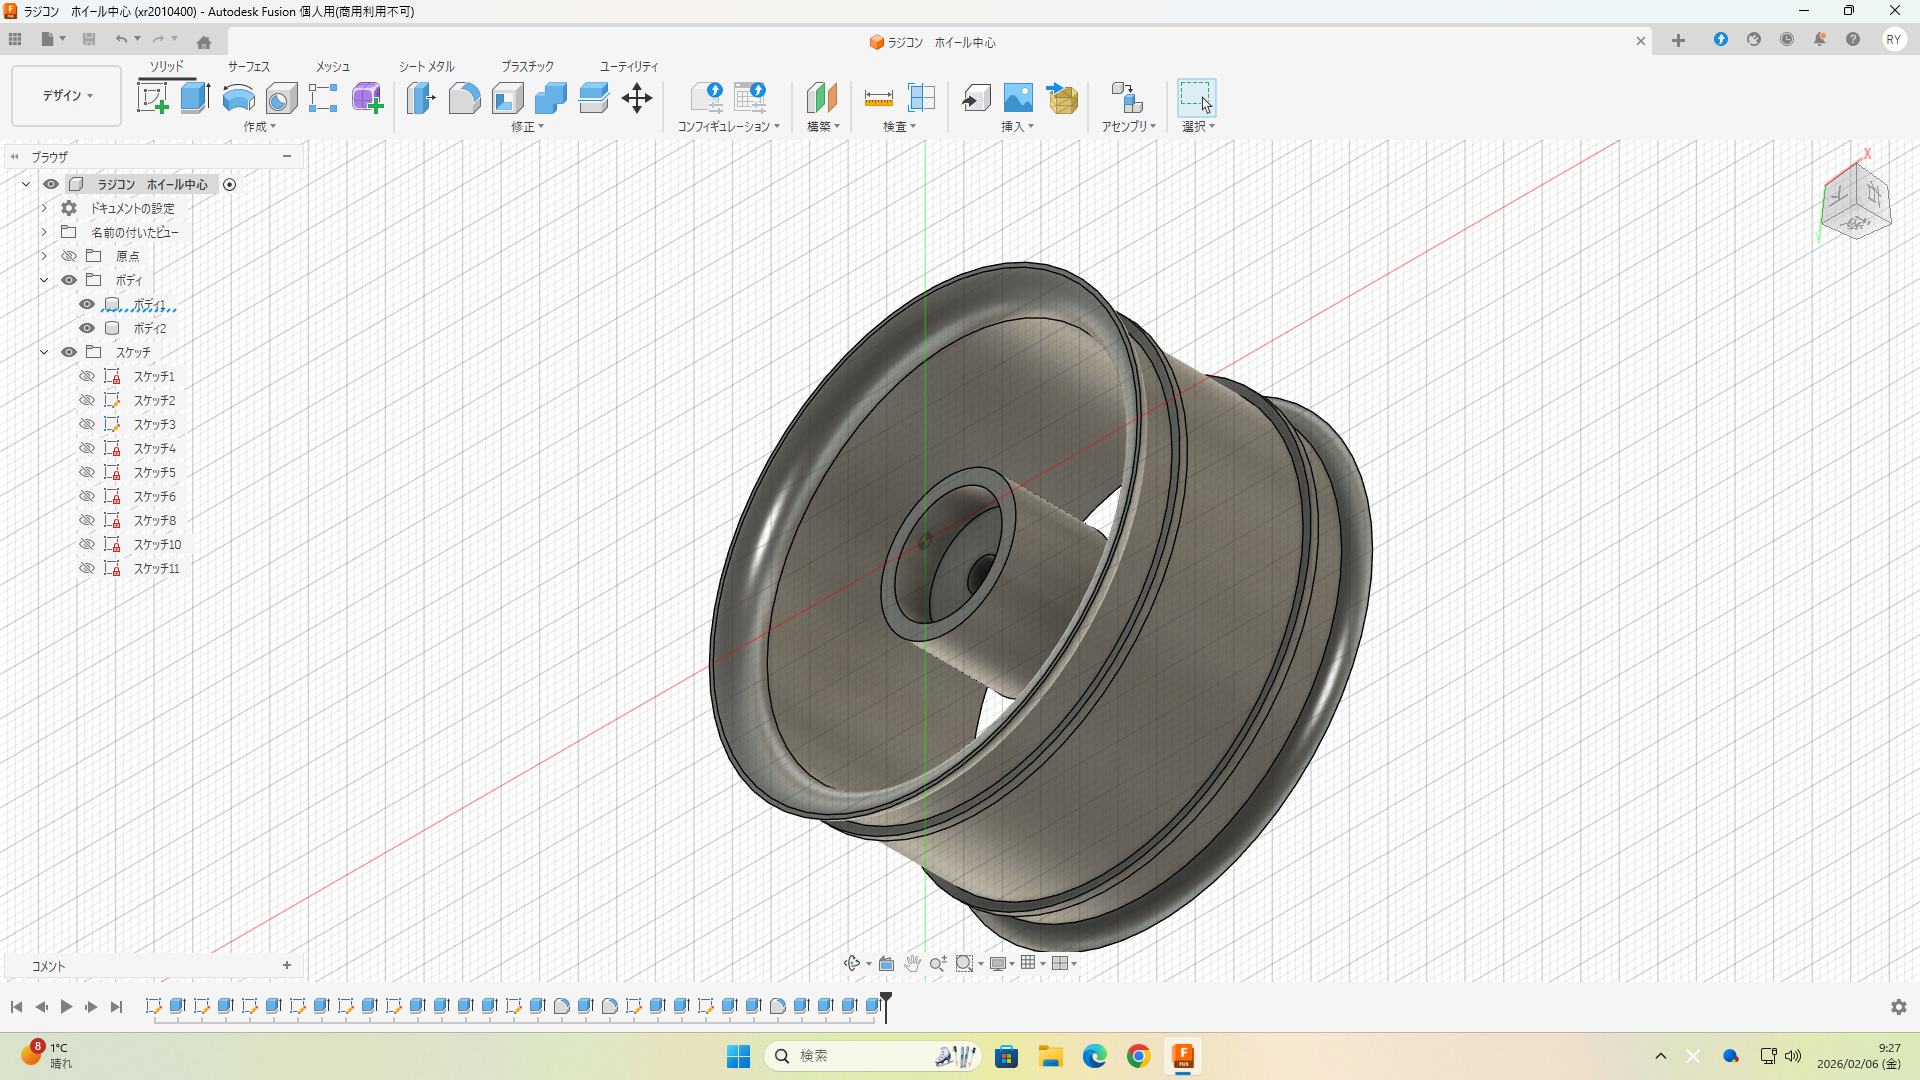Collapse the スケッチ folder in browser

(x=44, y=352)
